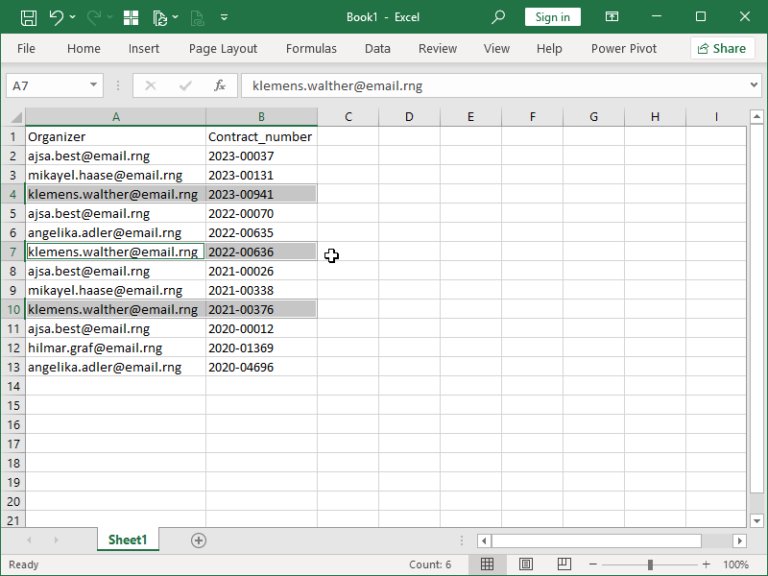Open the Review tab
The width and height of the screenshot is (768, 576).
click(x=437, y=48)
